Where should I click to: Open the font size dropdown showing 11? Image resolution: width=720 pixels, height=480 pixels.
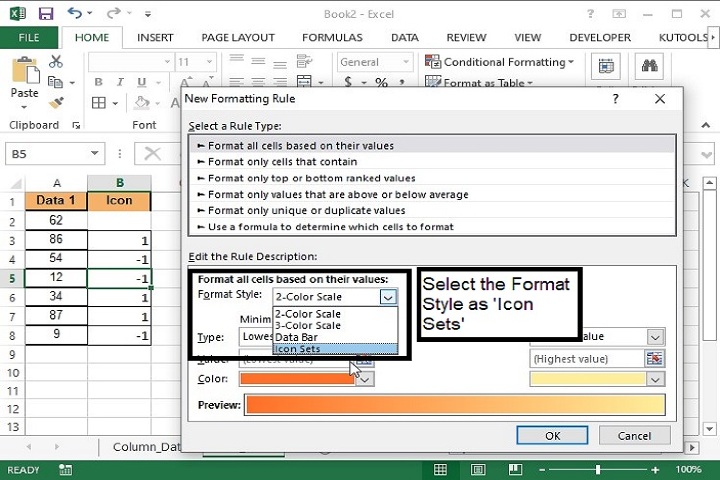[209, 62]
